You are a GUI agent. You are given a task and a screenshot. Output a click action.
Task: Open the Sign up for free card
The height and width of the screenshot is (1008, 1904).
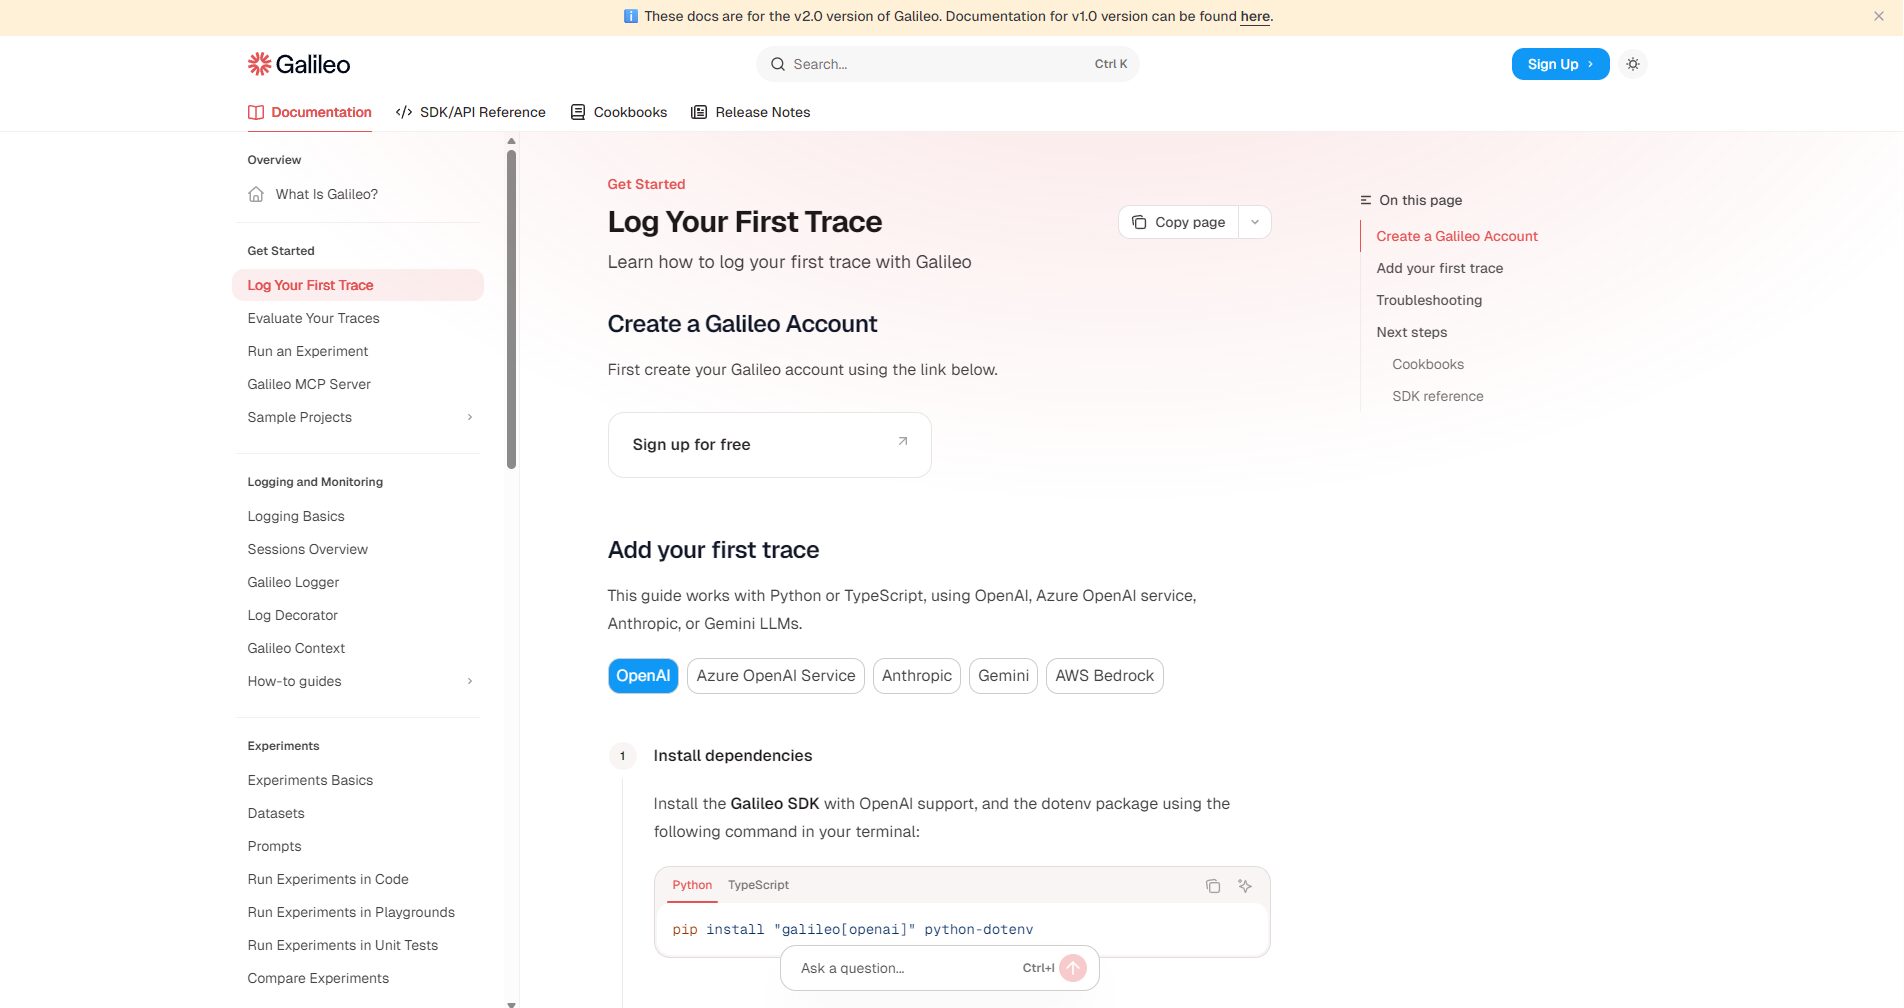tap(769, 445)
